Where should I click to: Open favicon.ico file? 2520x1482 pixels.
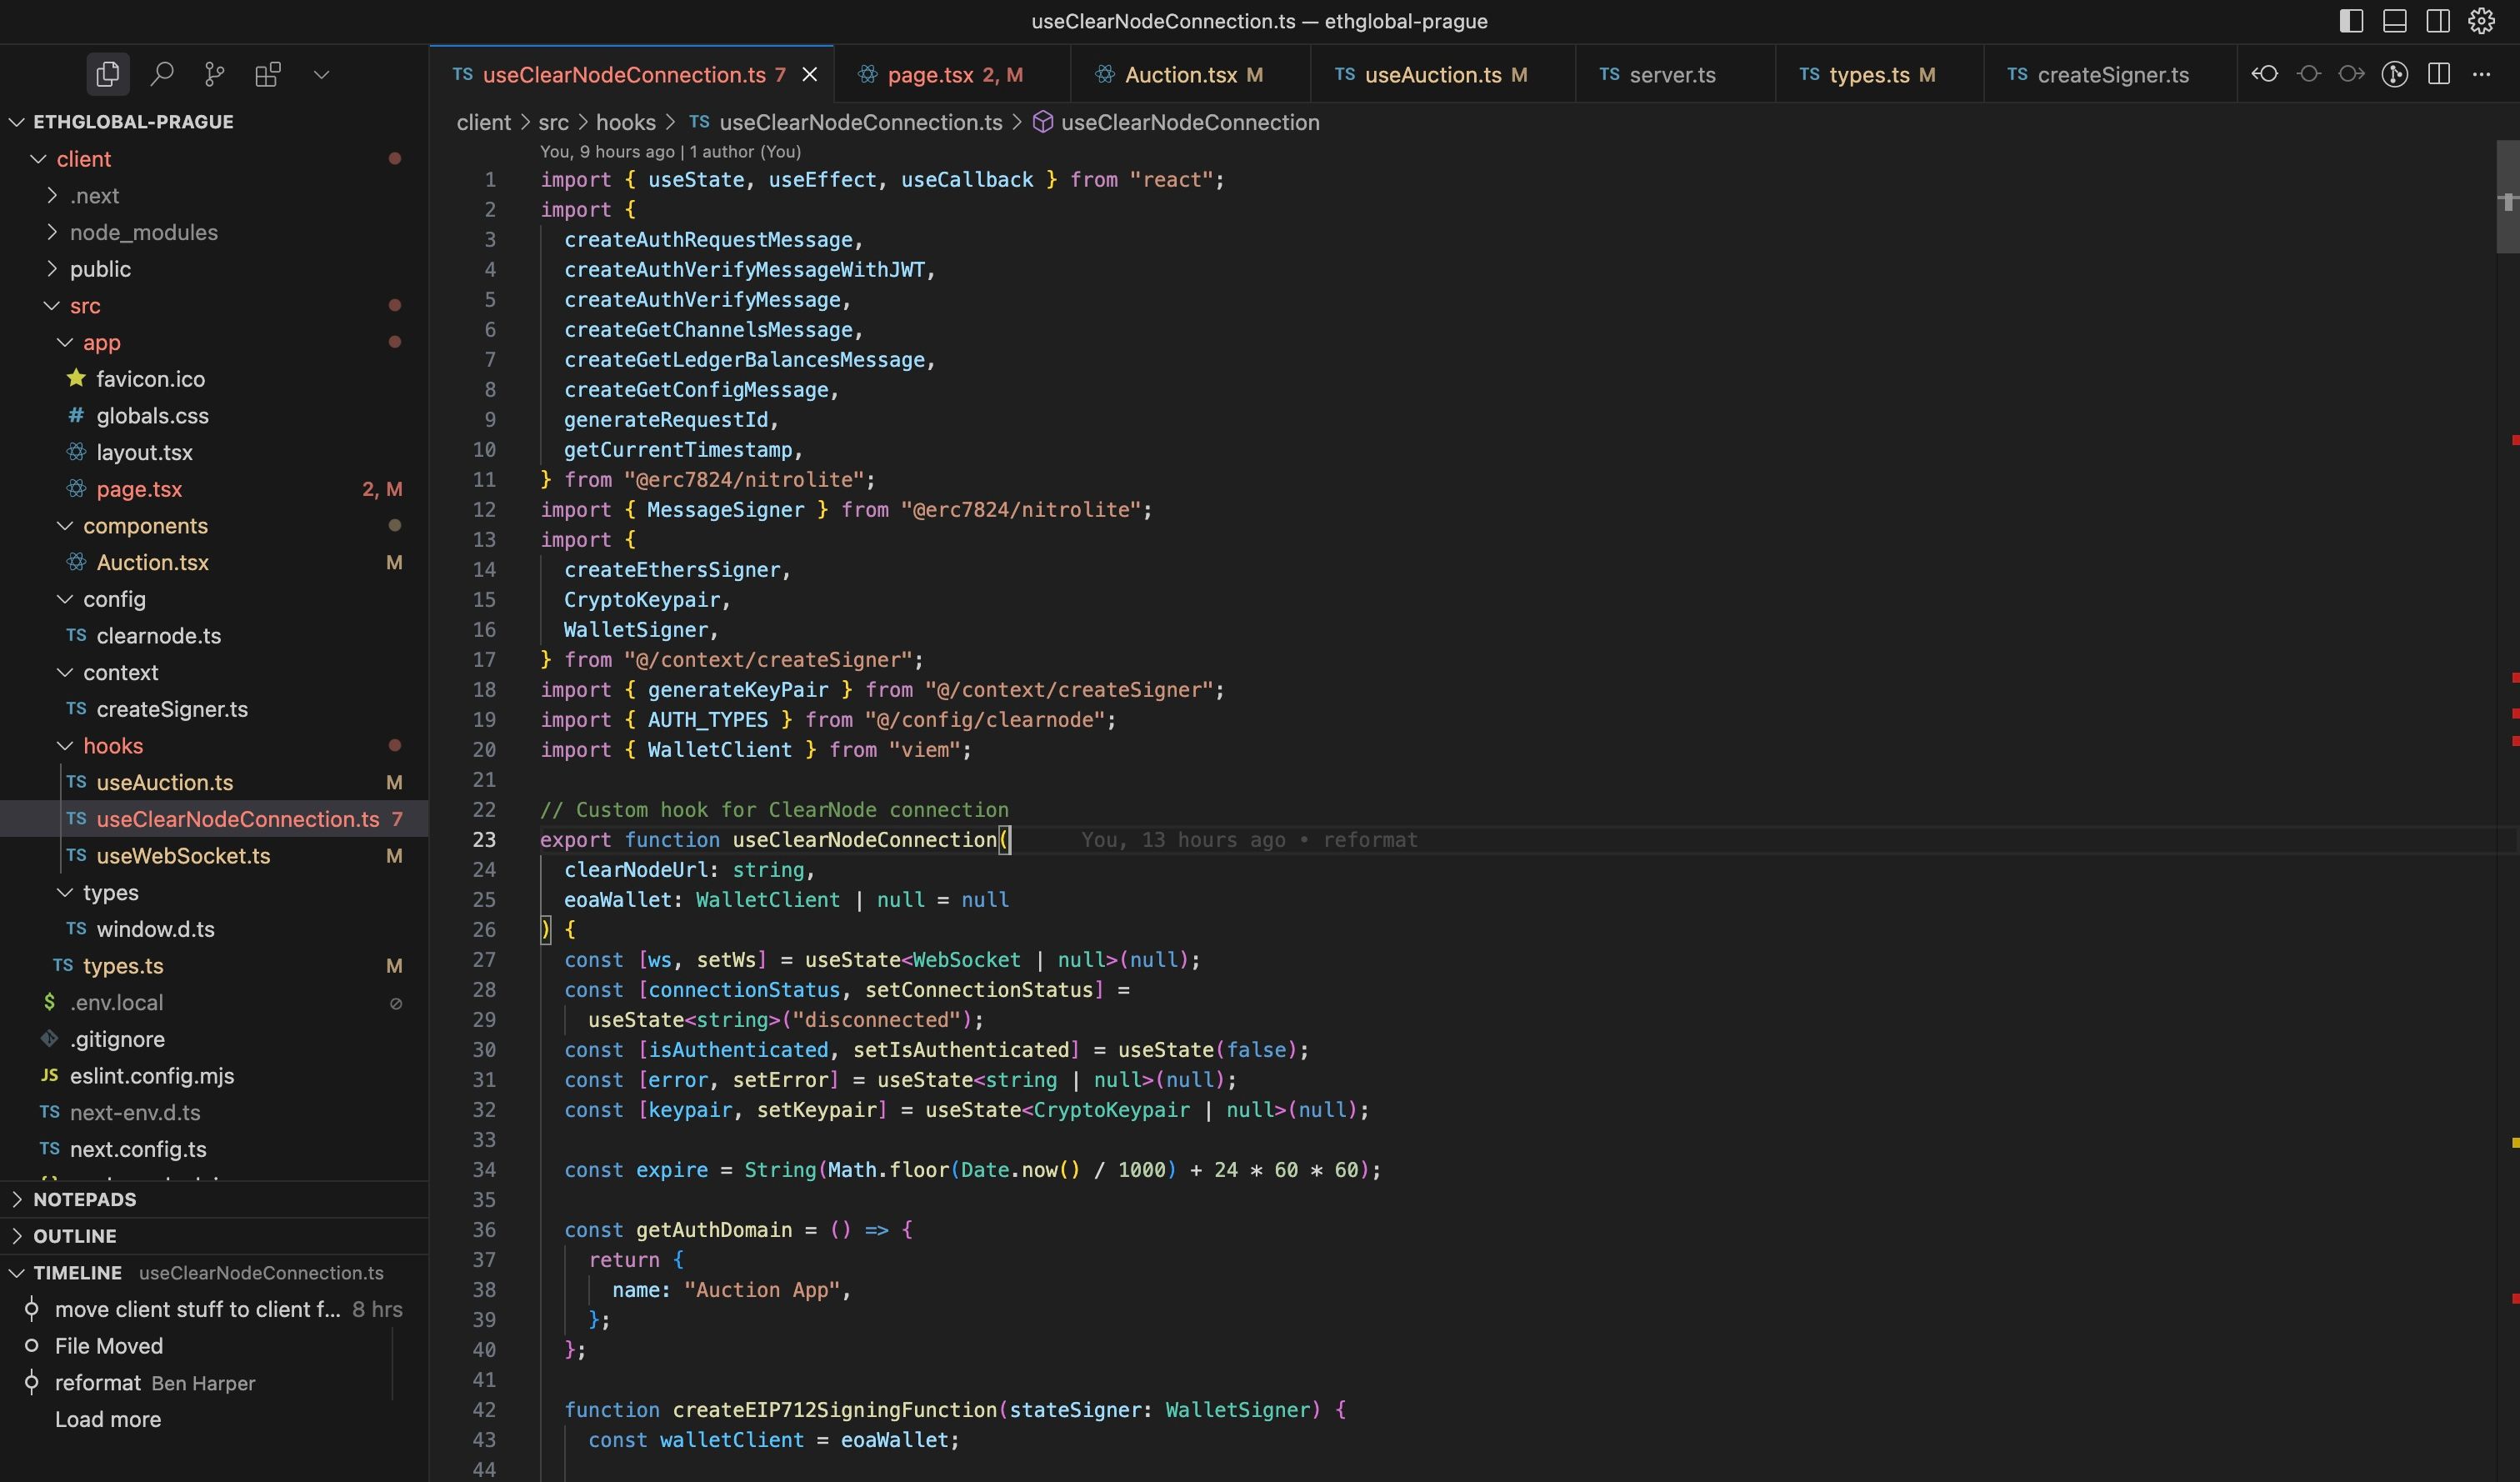tap(214, 379)
